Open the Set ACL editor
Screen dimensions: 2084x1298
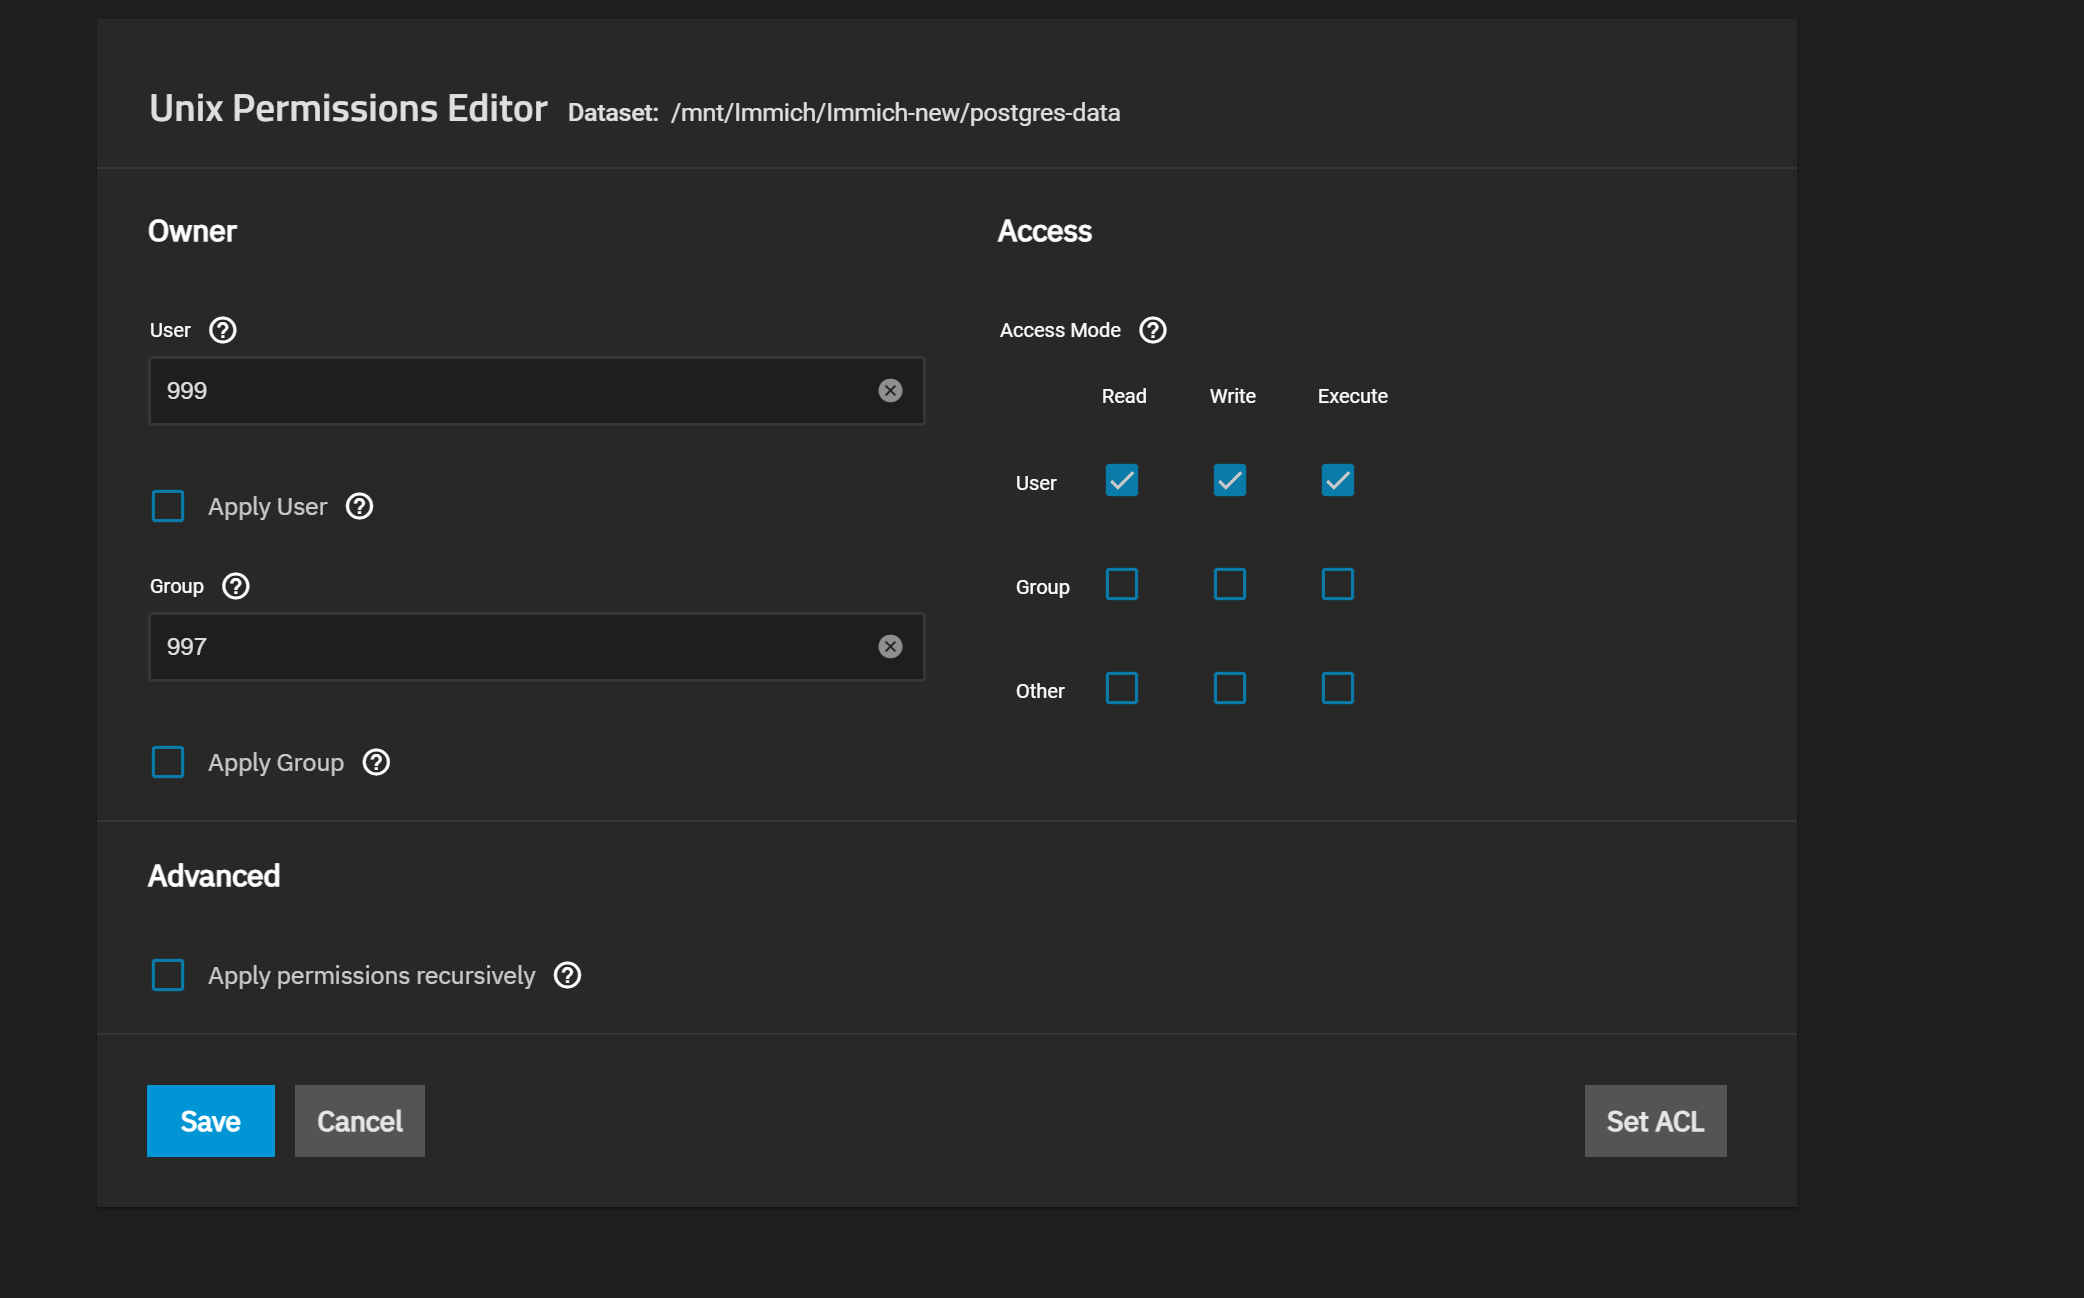click(1655, 1121)
